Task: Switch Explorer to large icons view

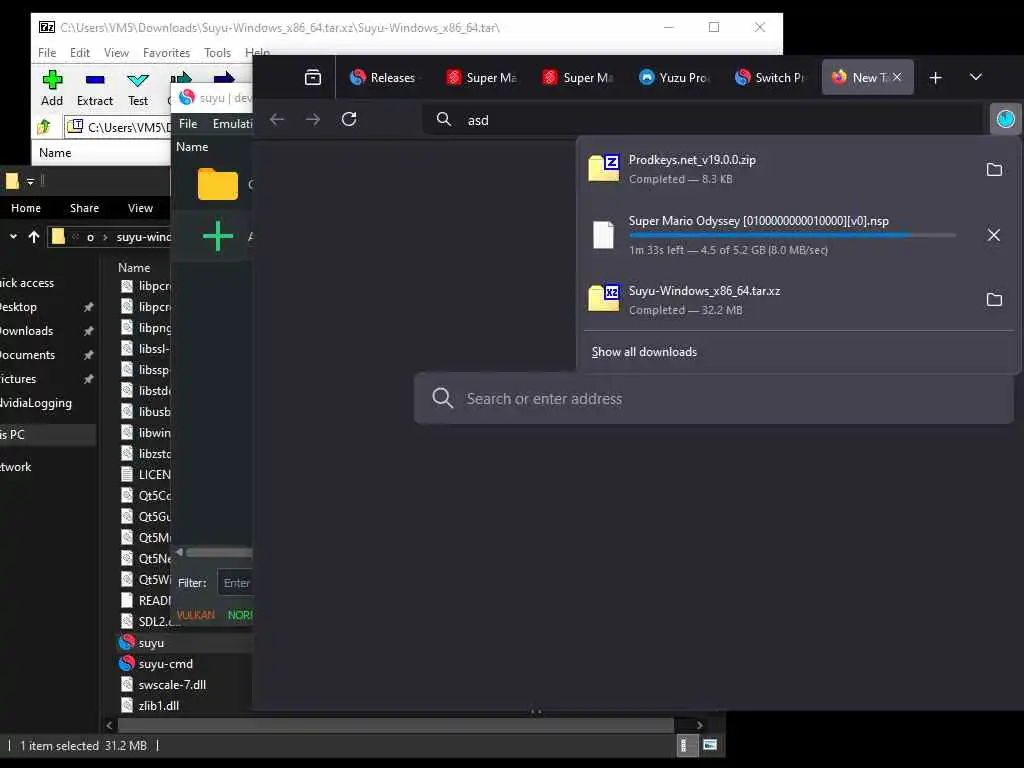Action: pyautogui.click(x=710, y=745)
